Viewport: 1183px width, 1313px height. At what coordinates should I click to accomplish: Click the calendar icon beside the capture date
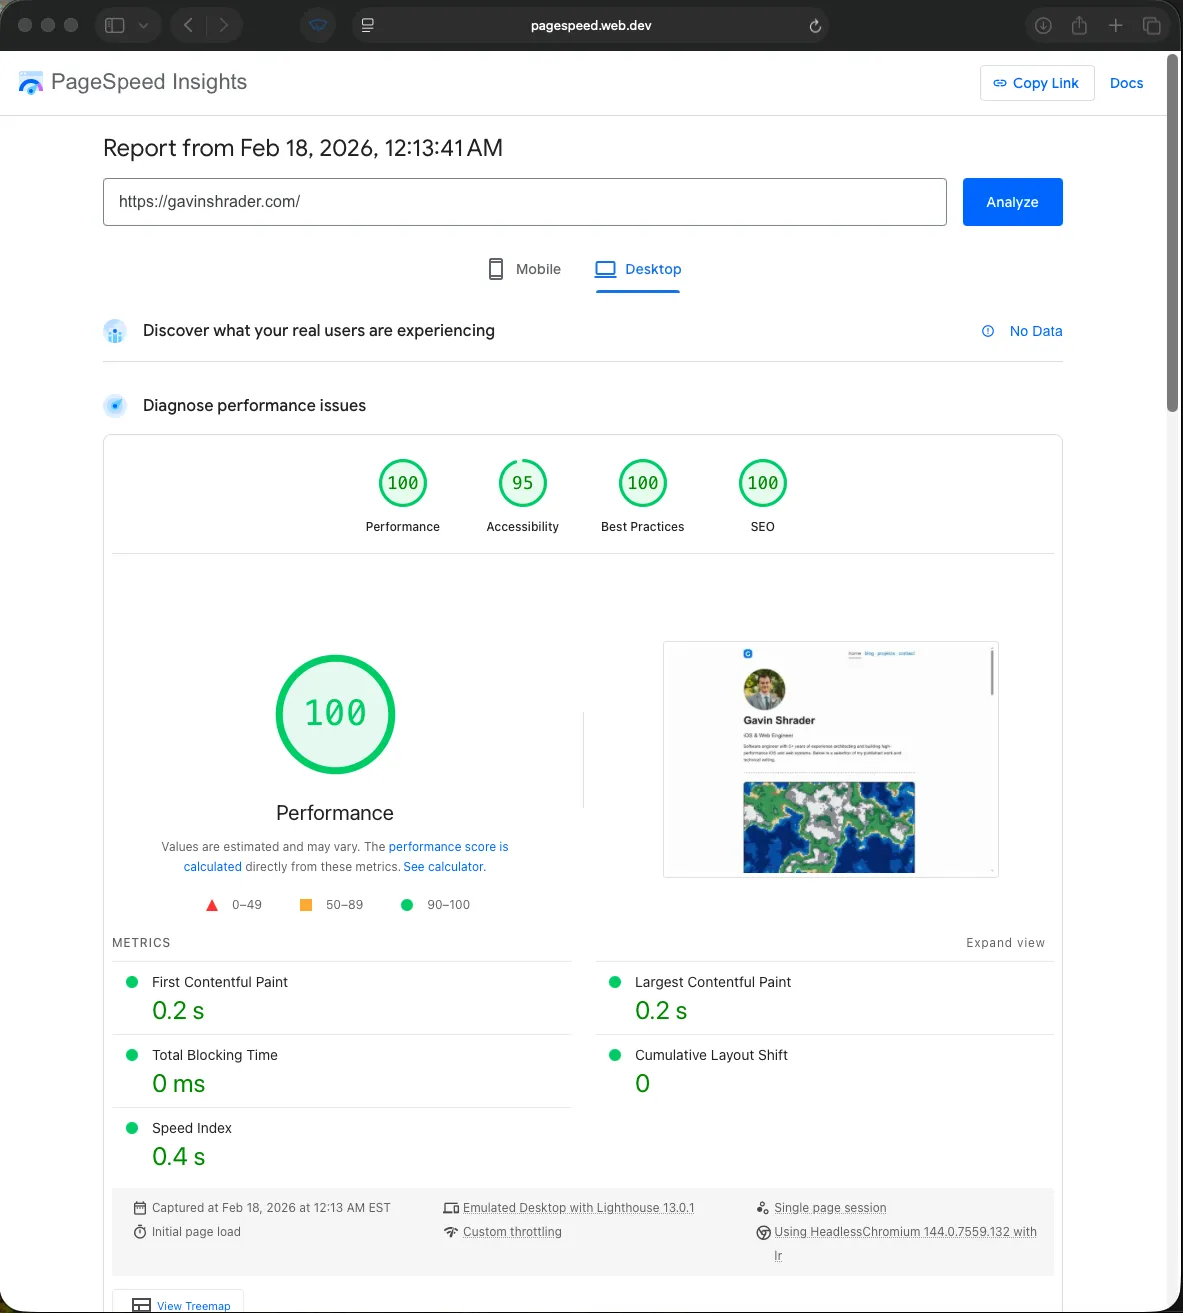140,1207
